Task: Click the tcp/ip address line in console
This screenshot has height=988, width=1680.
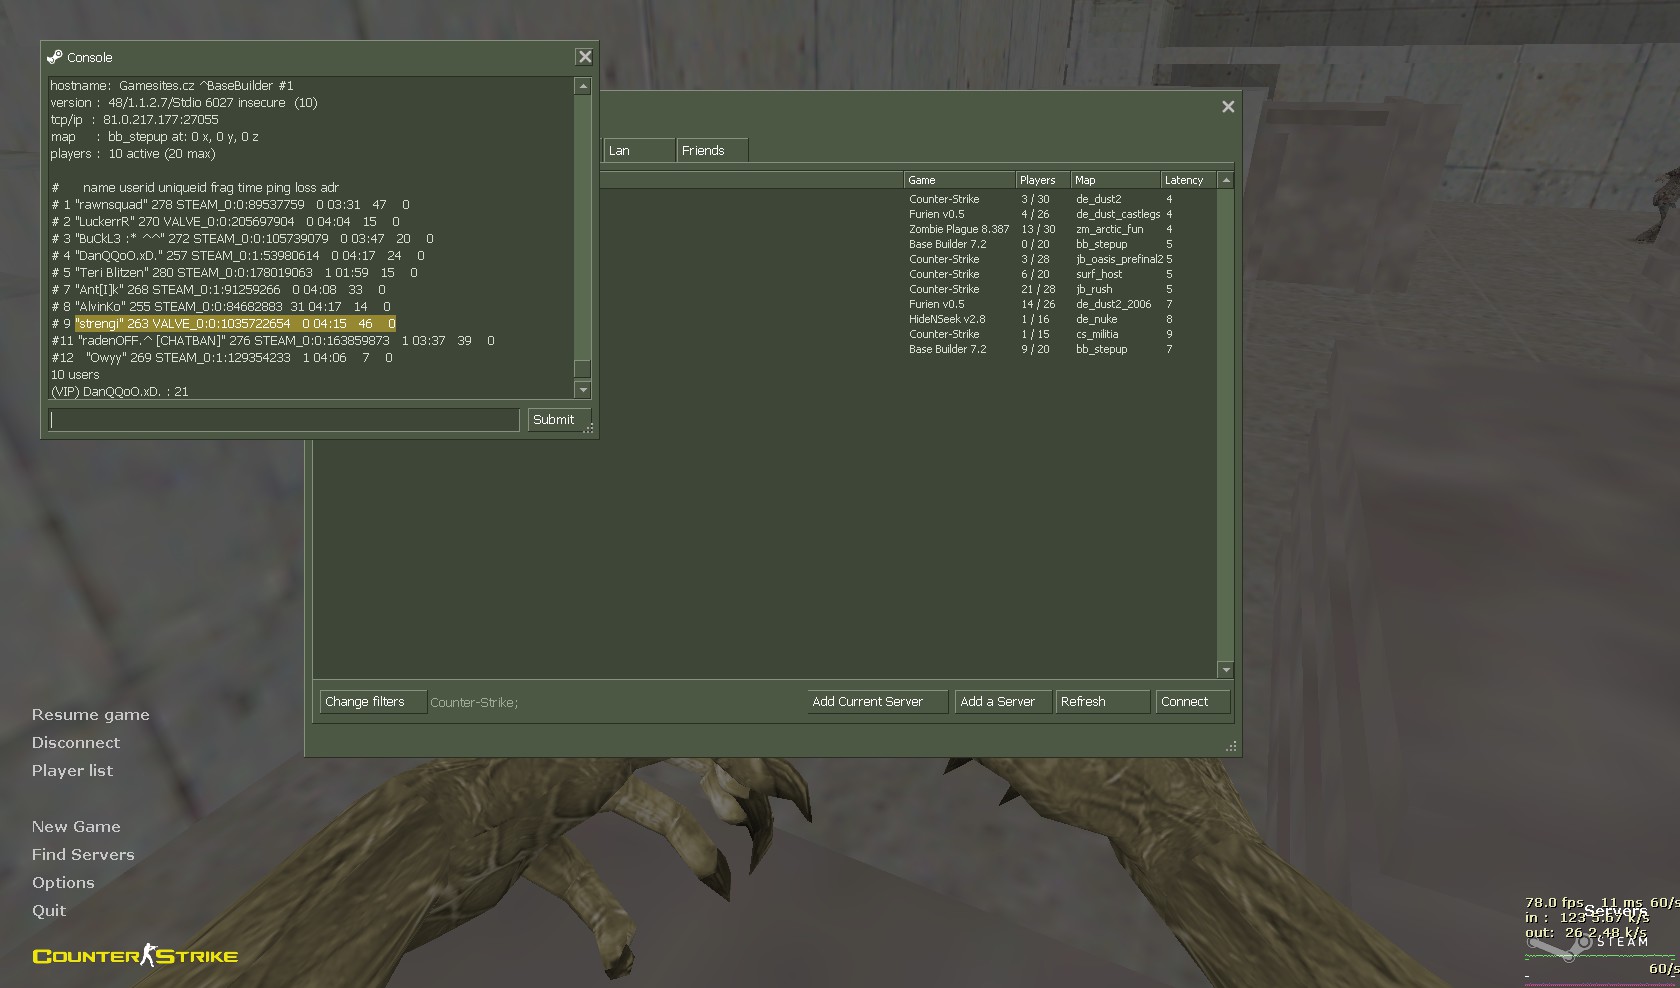Action: pyautogui.click(x=134, y=120)
